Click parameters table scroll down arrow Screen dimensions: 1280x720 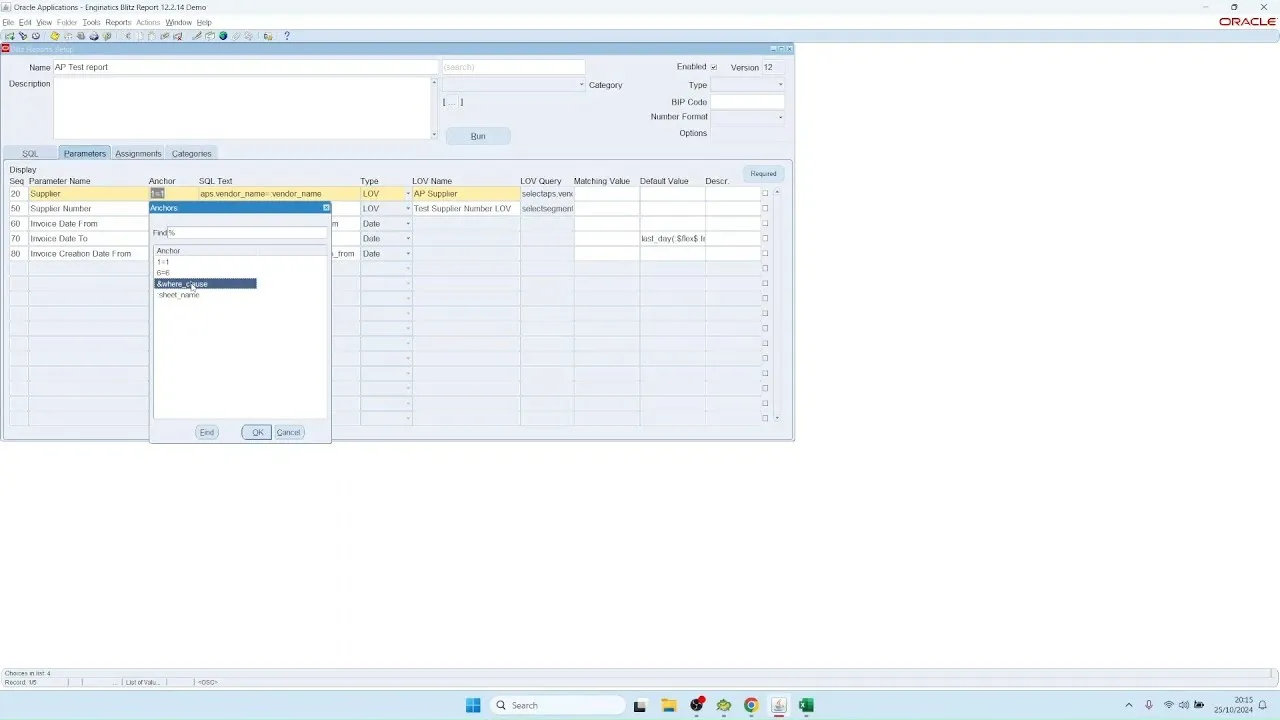(x=777, y=418)
